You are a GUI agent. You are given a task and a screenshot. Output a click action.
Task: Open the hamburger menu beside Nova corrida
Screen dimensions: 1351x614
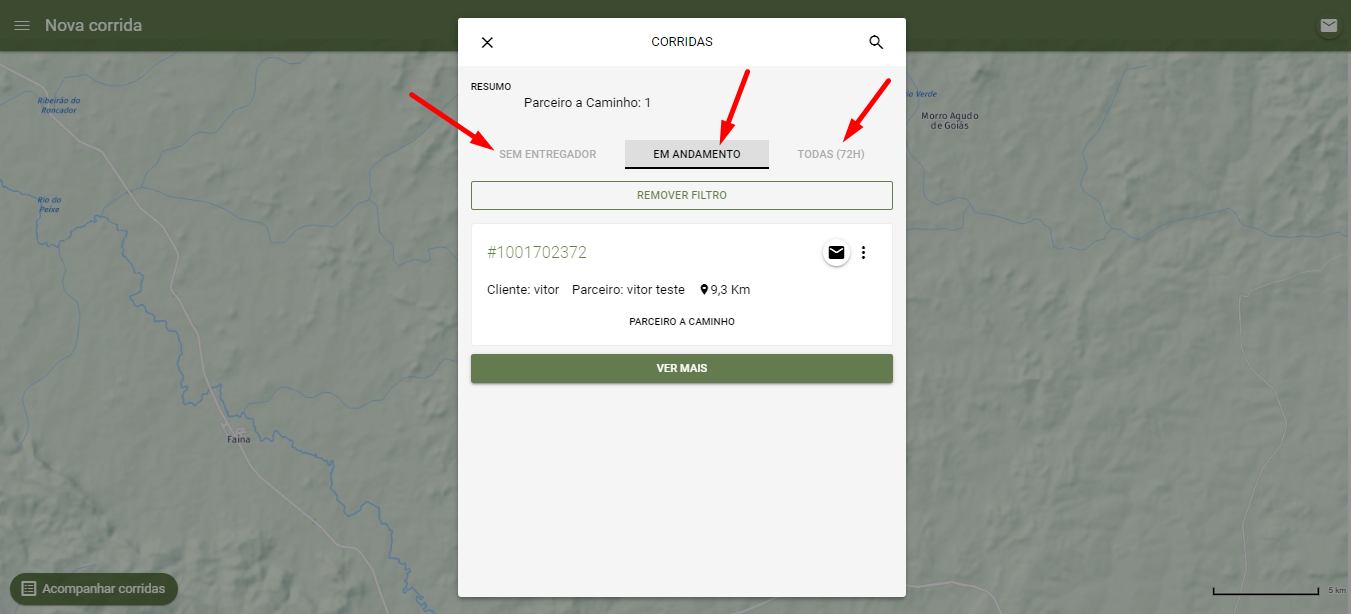click(x=22, y=25)
